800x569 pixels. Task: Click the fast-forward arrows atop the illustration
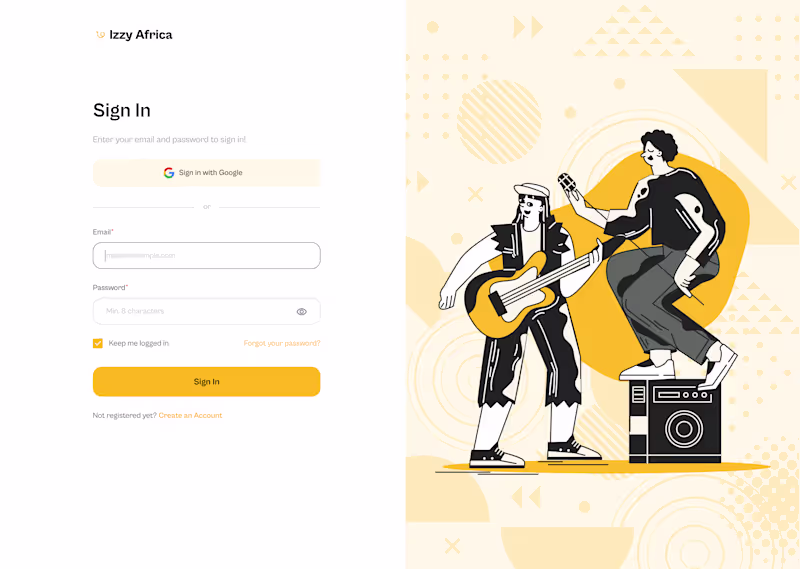[528, 27]
